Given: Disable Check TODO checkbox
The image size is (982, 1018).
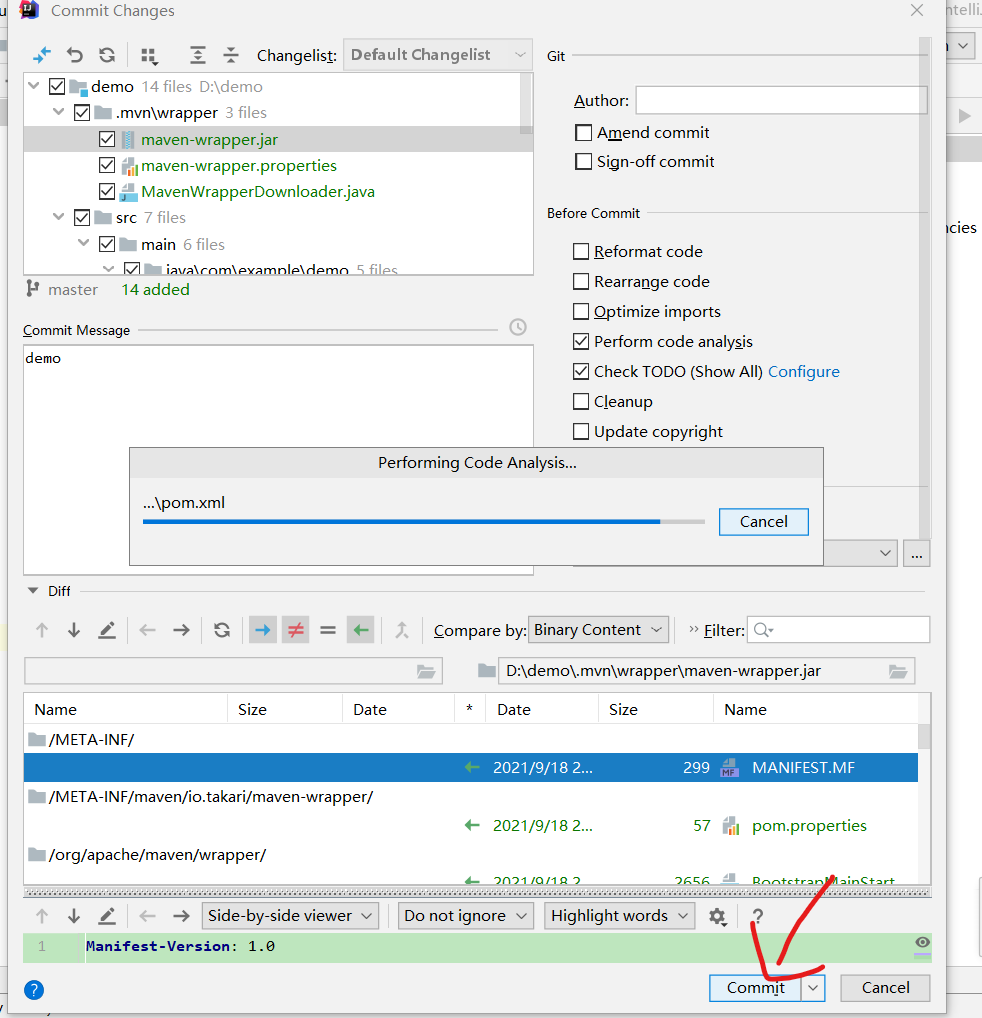Looking at the screenshot, I should click(581, 371).
